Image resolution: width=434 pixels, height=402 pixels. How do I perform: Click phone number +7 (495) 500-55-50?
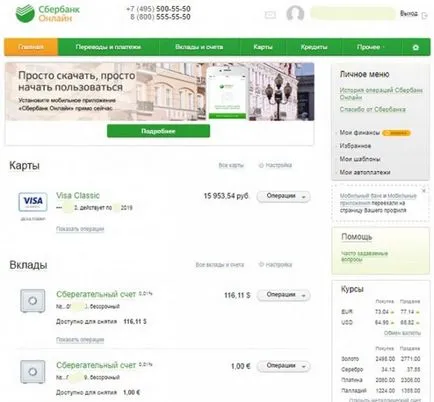(158, 9)
